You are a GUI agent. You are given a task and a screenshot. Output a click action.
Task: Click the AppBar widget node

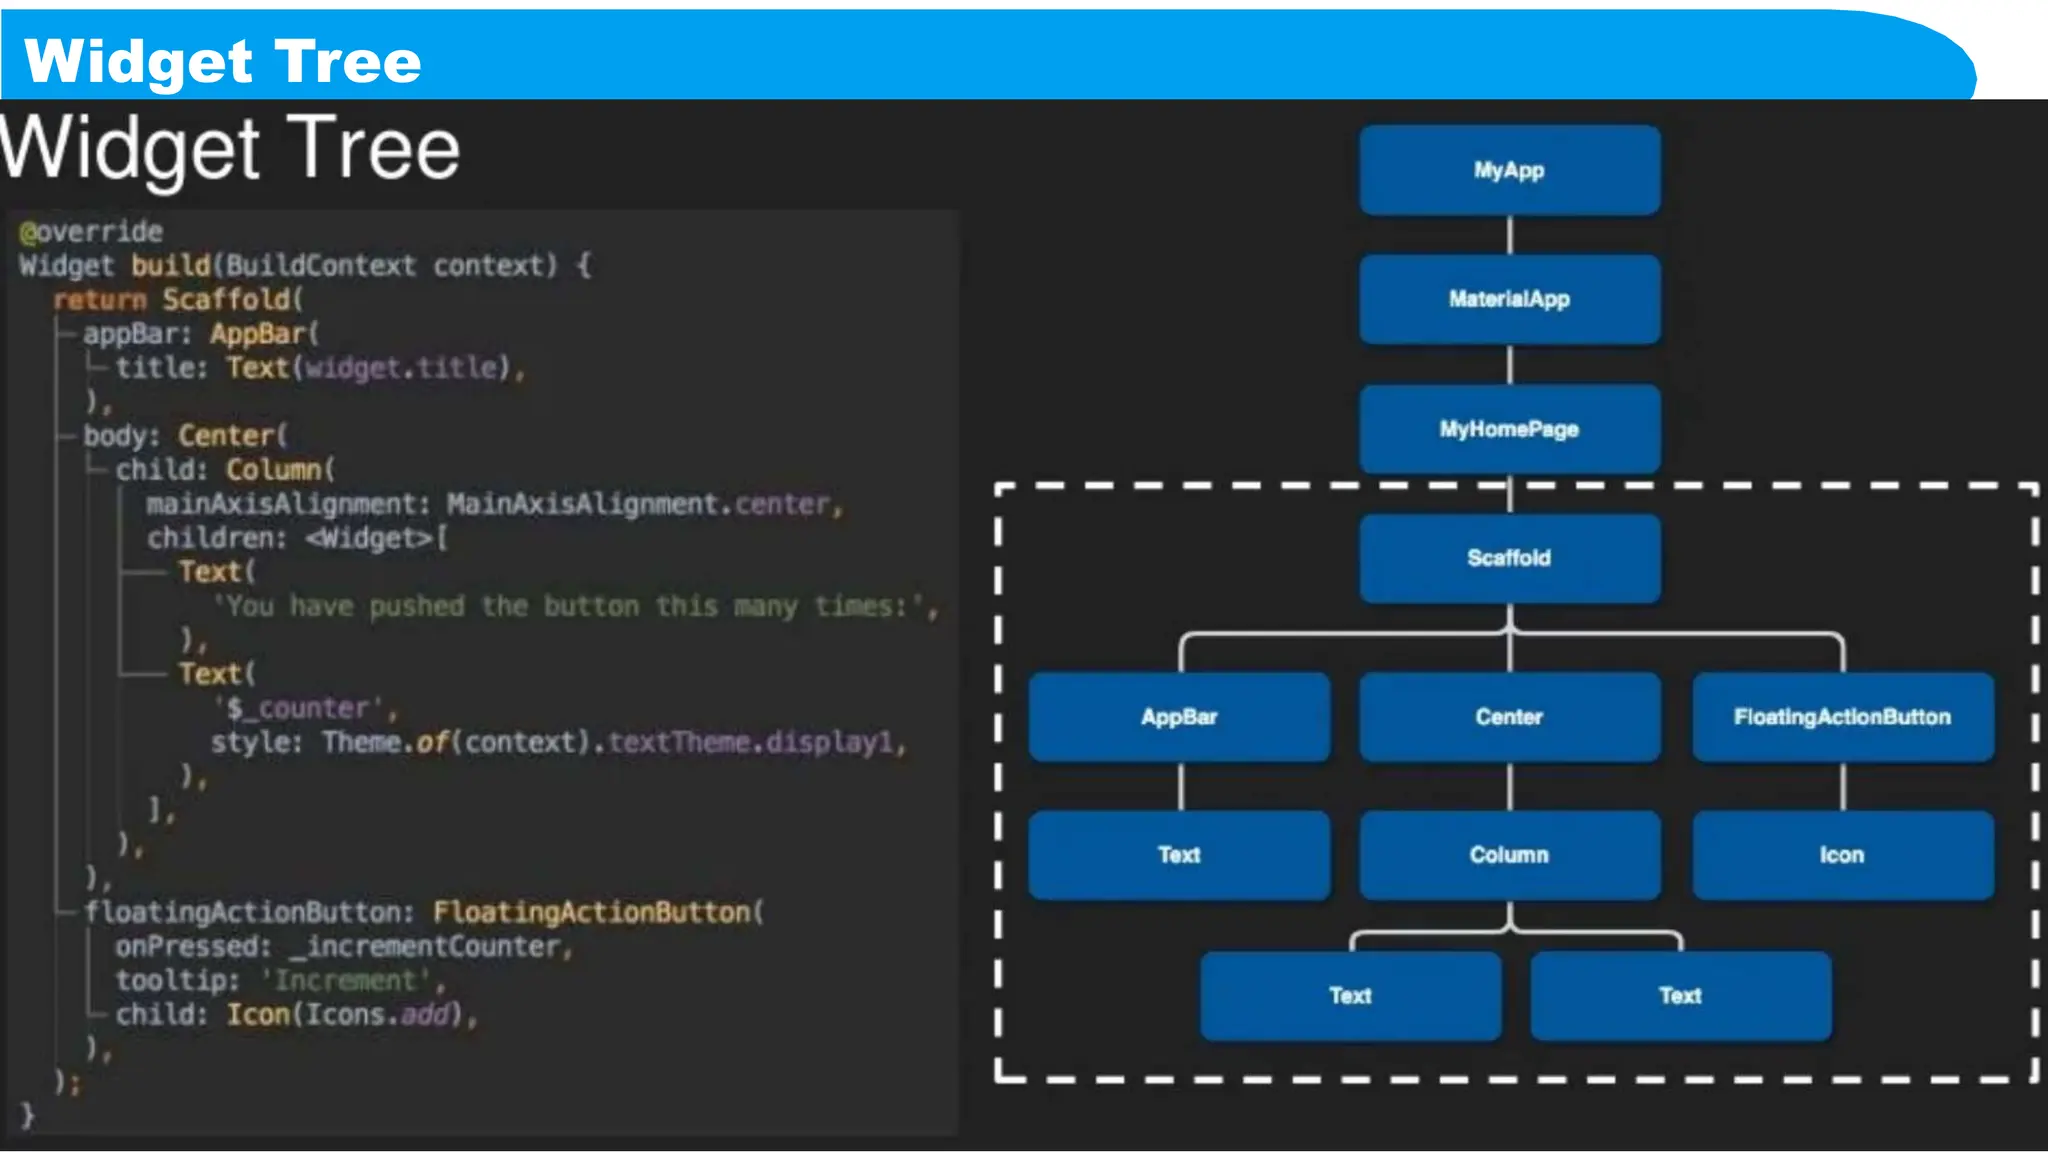click(1179, 717)
